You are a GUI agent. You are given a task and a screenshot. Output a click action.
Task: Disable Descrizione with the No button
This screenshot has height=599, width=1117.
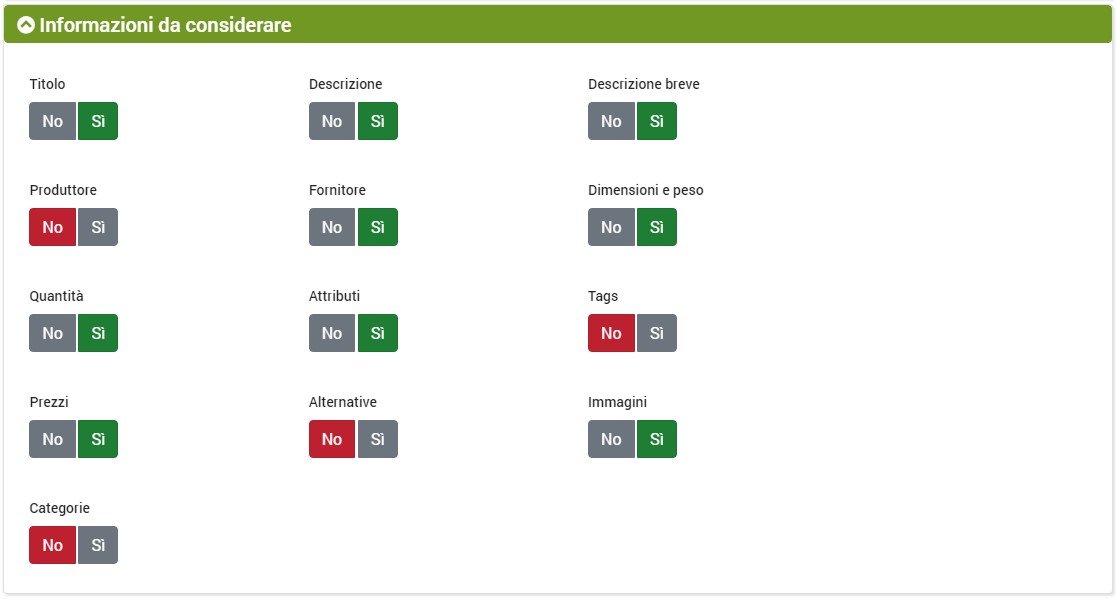(x=332, y=121)
